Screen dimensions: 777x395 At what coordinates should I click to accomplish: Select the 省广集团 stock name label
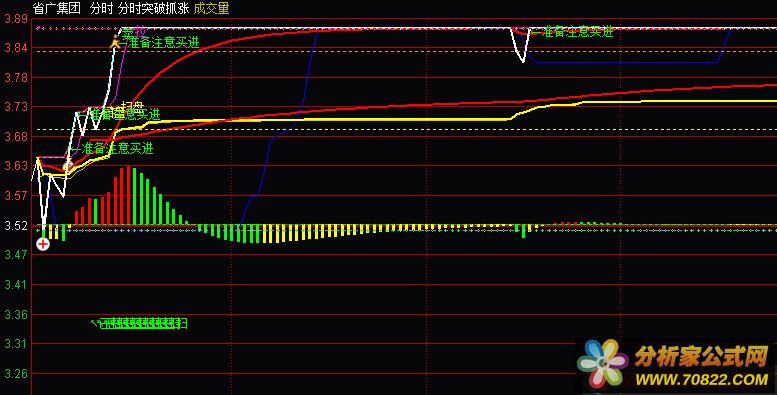(x=56, y=8)
